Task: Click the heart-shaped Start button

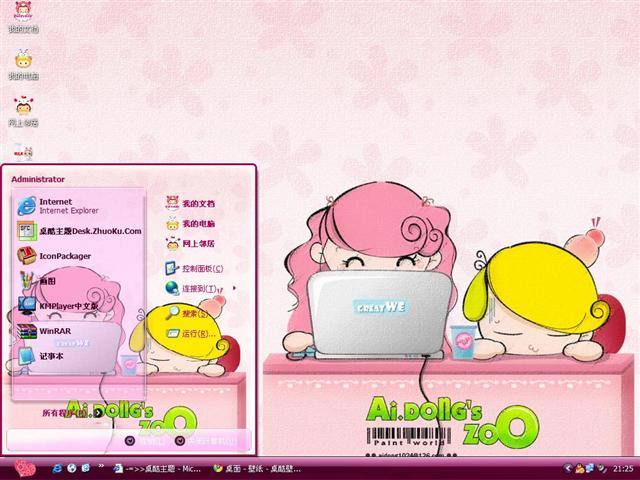Action: (24, 468)
